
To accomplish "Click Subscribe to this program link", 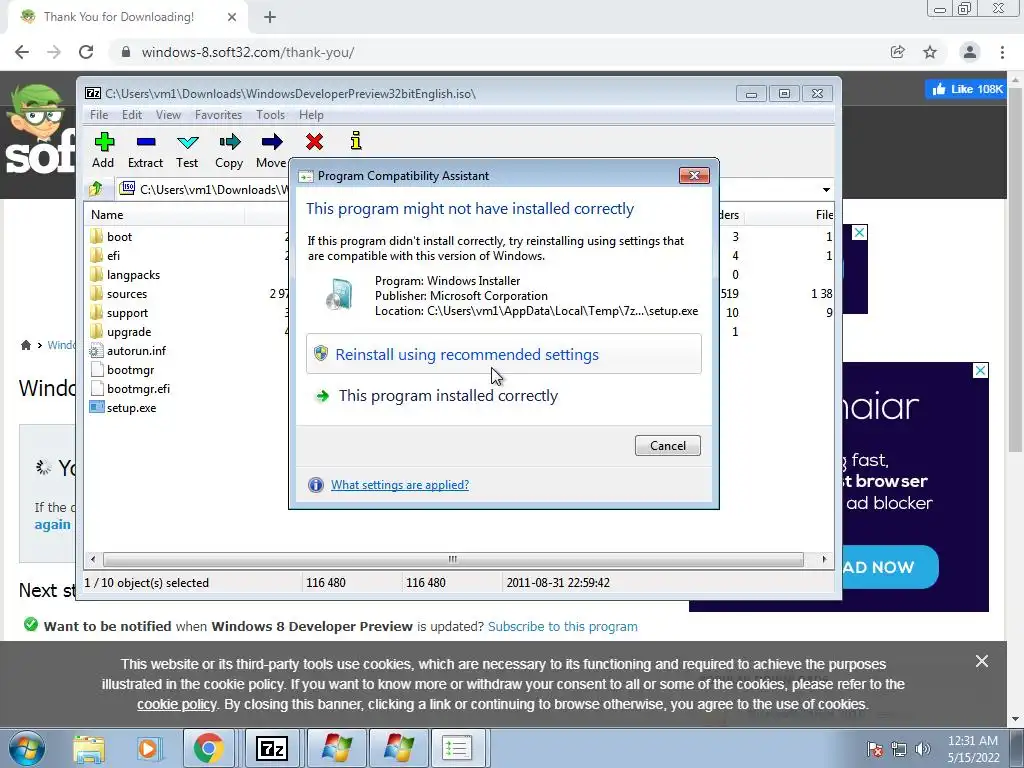I will 562,626.
